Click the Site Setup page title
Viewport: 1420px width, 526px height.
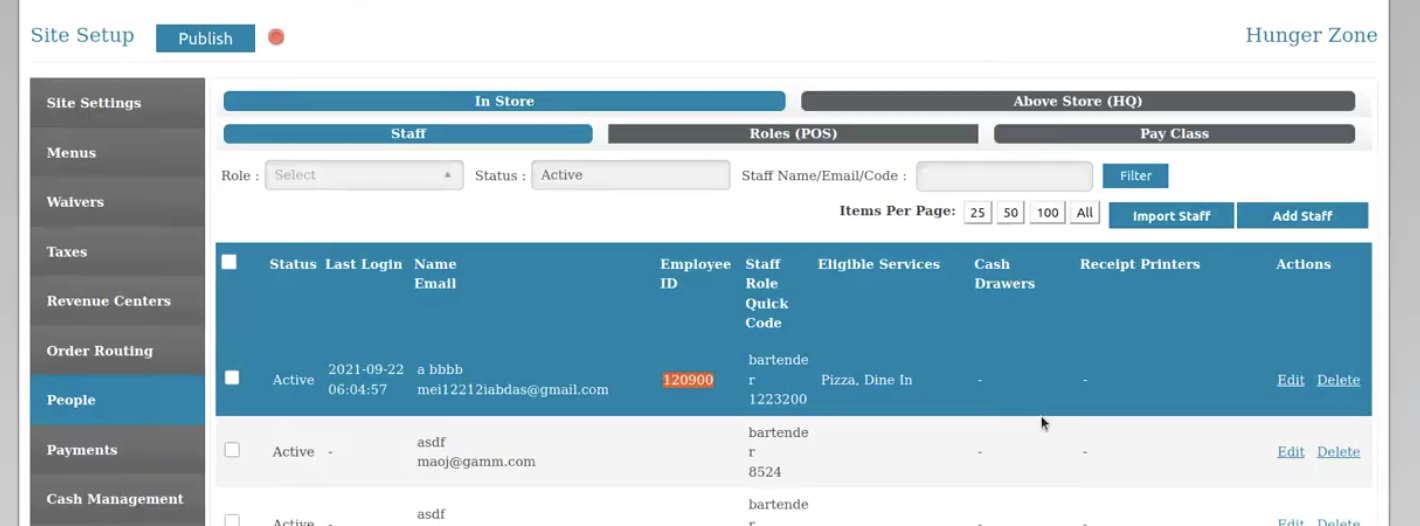[x=82, y=36]
